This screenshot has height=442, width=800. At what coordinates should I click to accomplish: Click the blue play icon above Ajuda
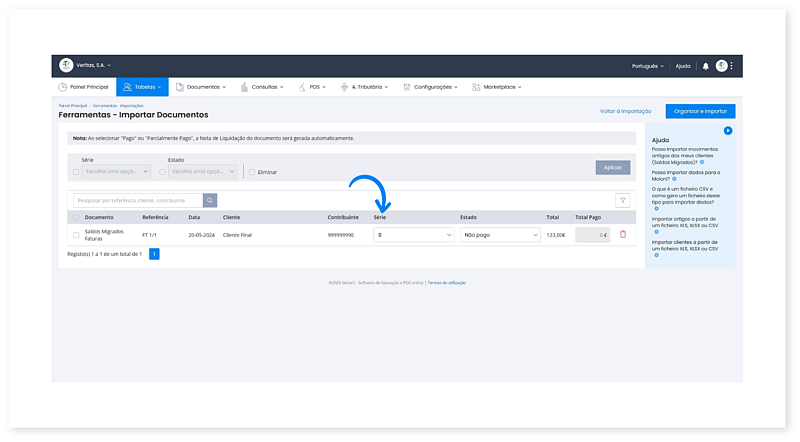click(729, 131)
